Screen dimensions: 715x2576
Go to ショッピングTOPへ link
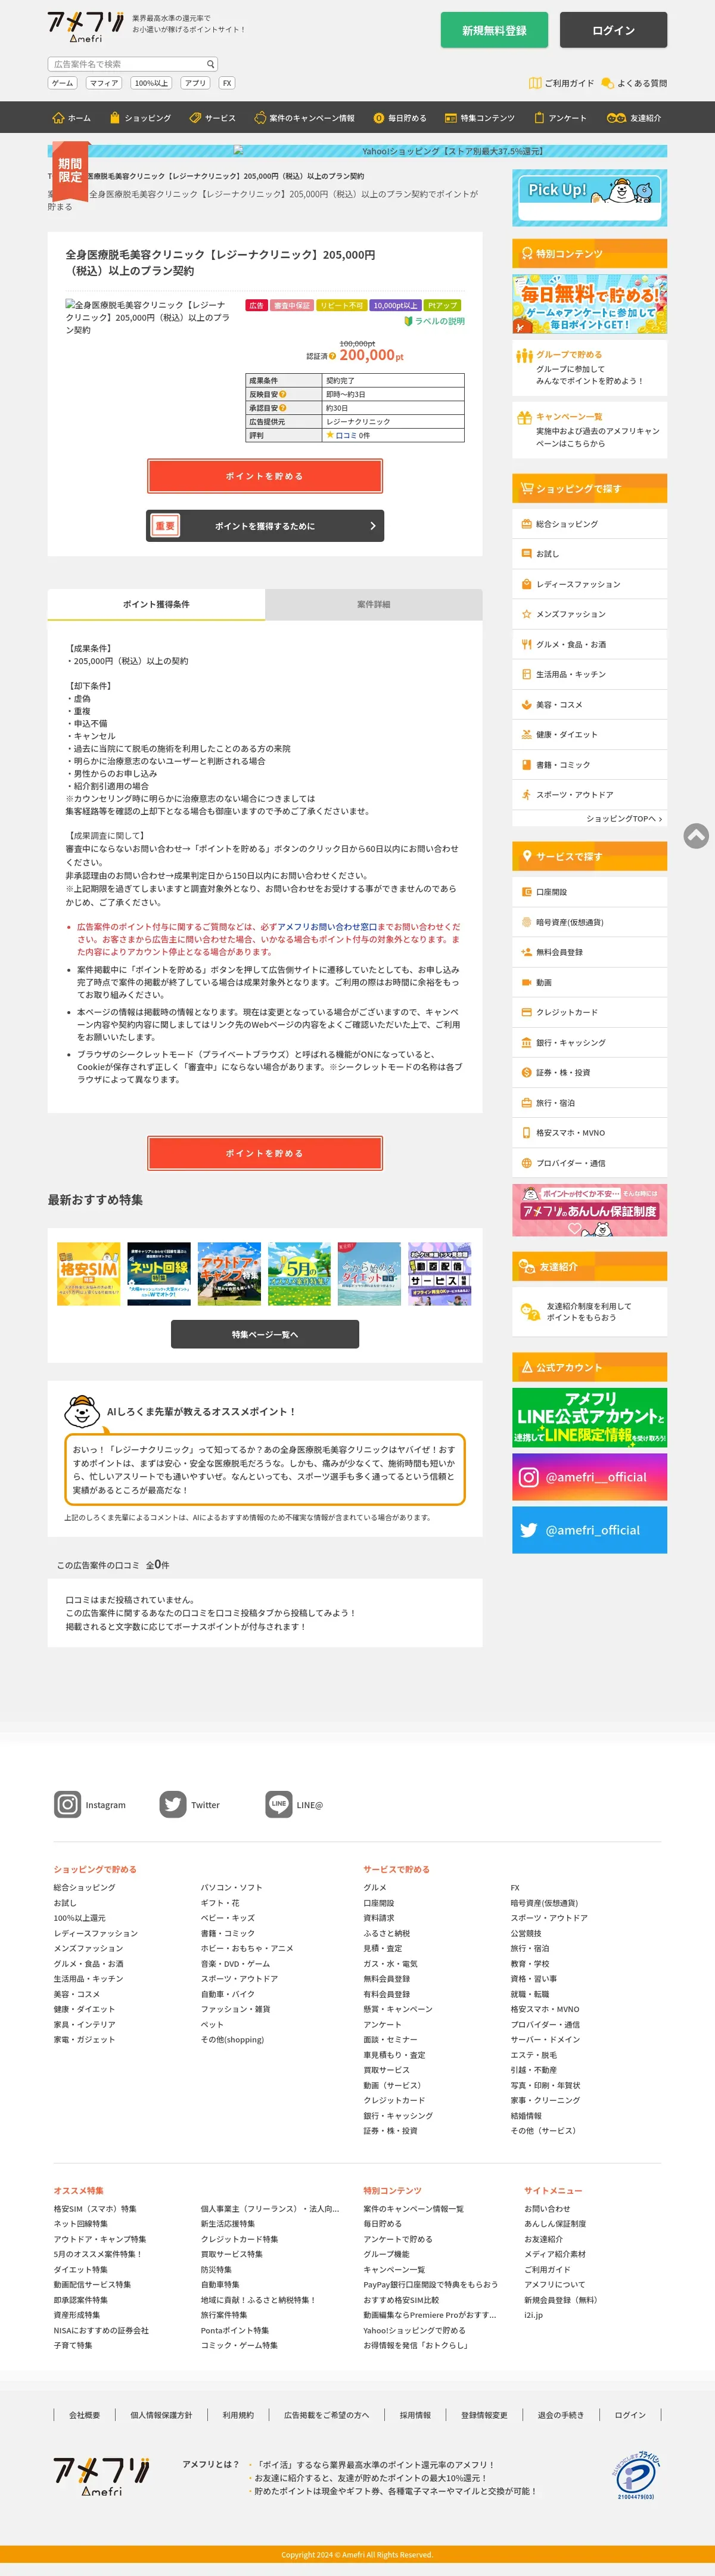(x=624, y=818)
